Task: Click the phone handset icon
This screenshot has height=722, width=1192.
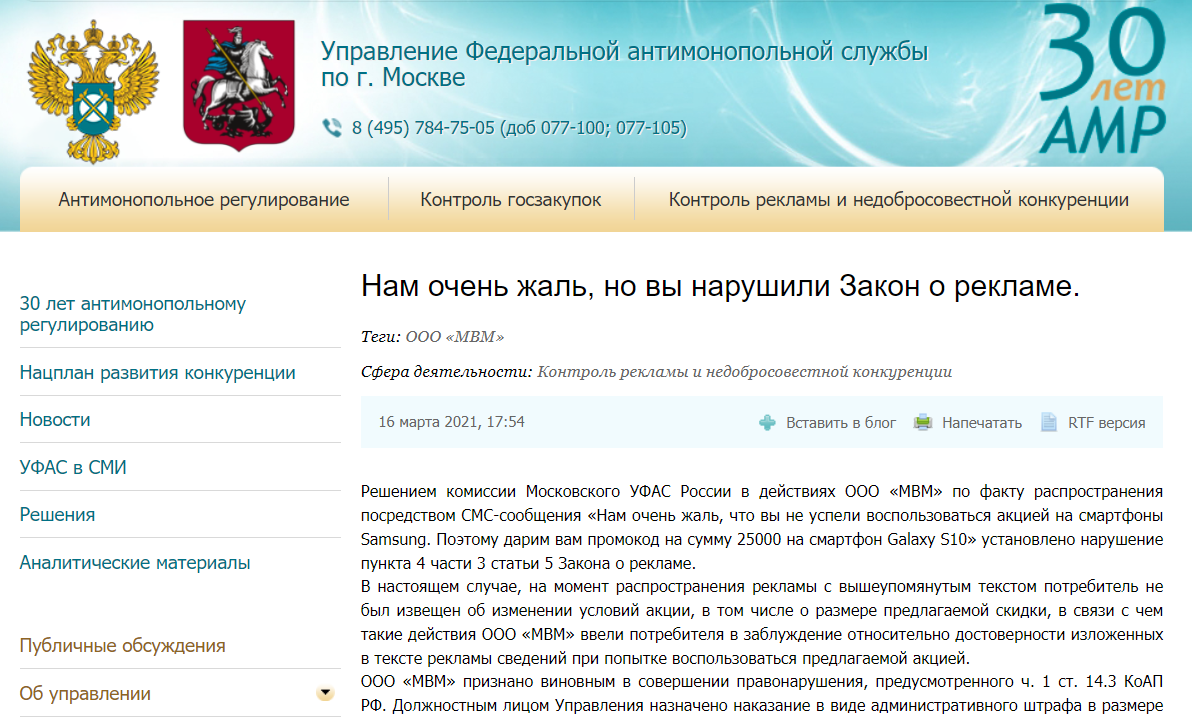Action: click(x=332, y=127)
